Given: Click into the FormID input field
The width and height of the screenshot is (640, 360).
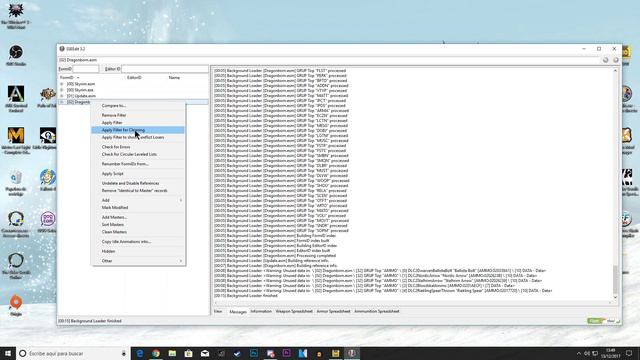Looking at the screenshot, I should coord(86,69).
